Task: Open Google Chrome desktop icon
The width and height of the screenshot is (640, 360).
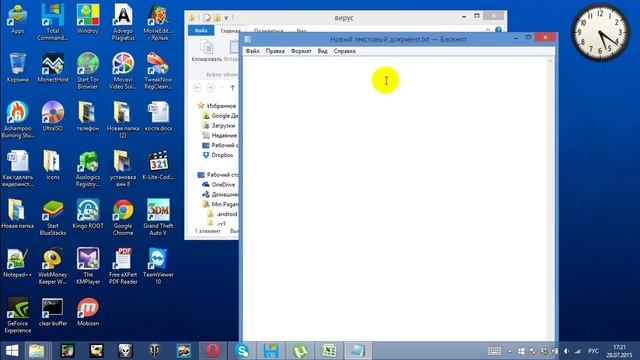Action: [x=123, y=217]
